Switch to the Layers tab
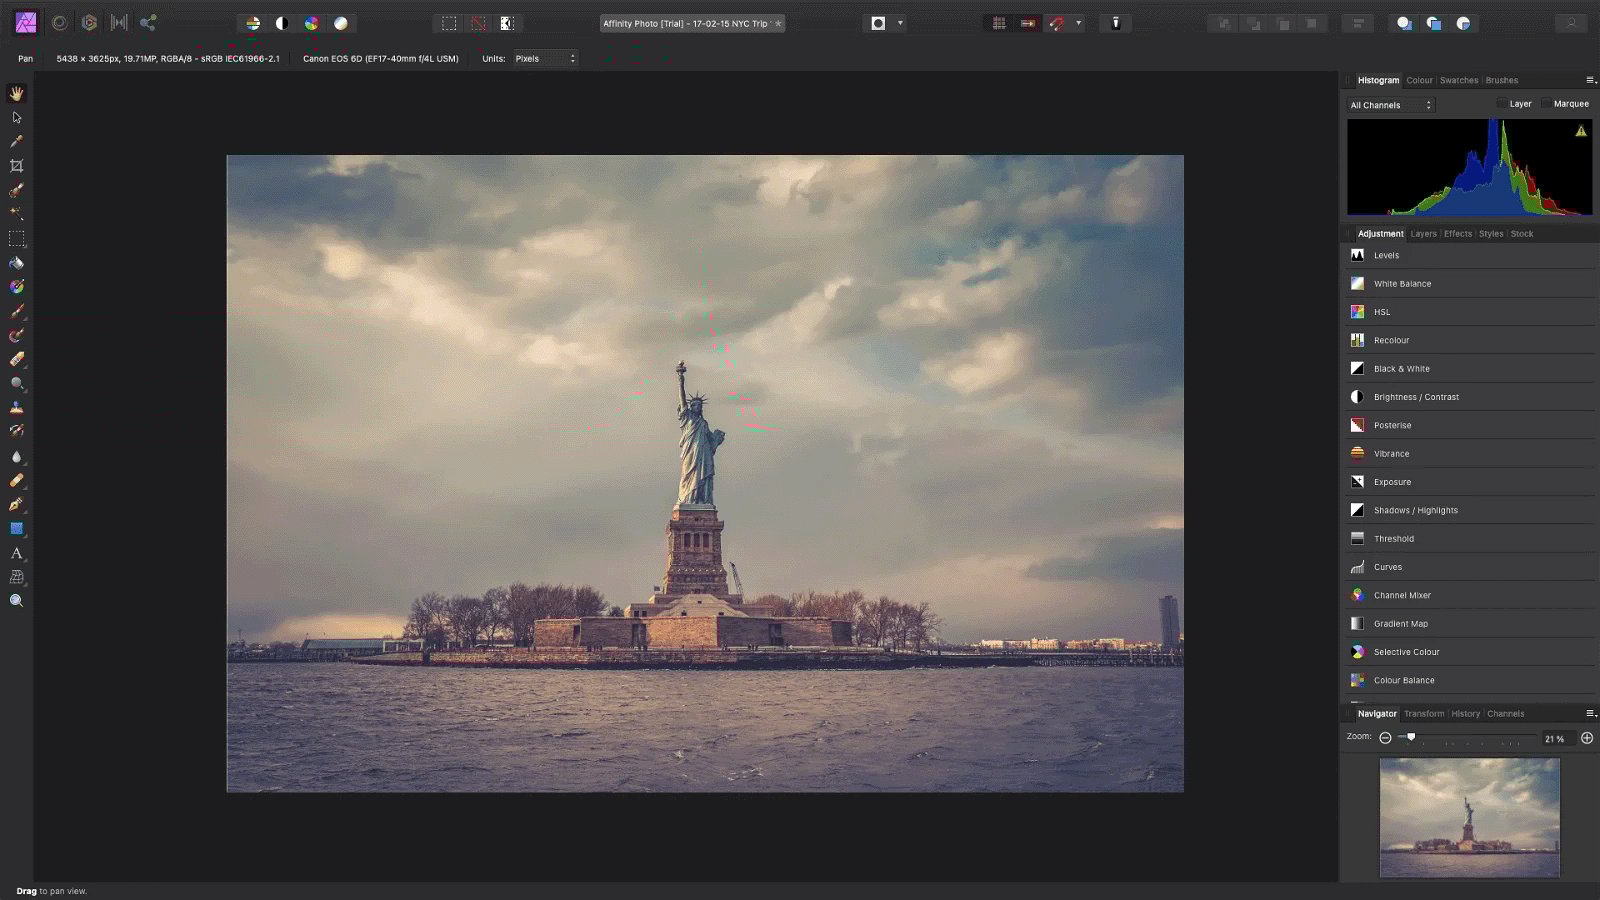Image resolution: width=1600 pixels, height=900 pixels. 1422,233
